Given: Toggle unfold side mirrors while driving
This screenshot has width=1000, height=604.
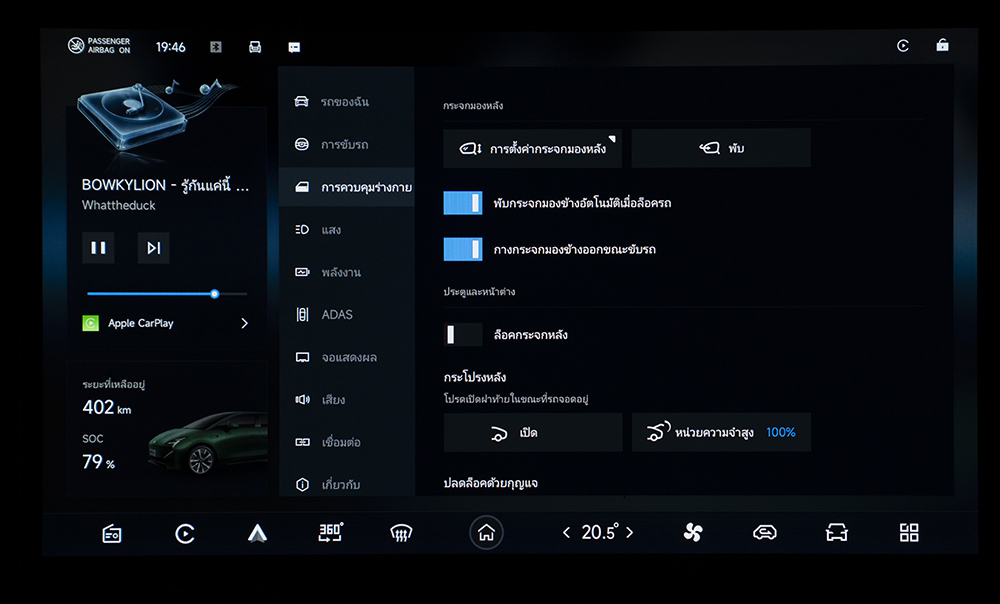Looking at the screenshot, I should coord(463,249).
